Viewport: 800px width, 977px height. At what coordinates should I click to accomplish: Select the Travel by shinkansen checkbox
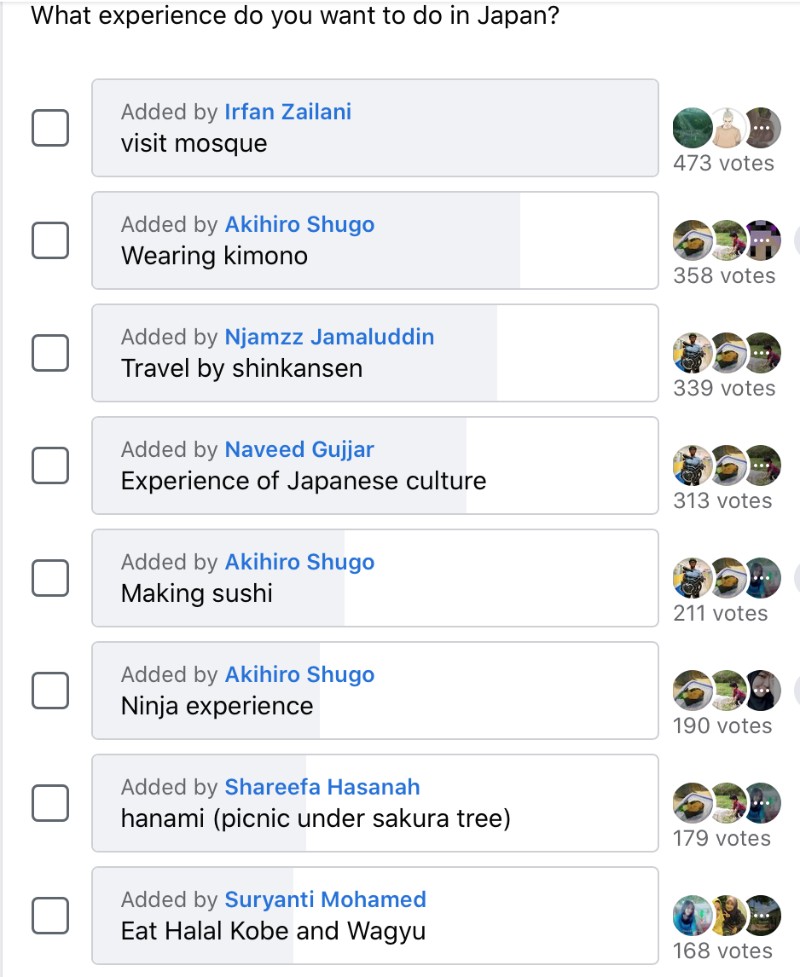pos(50,353)
